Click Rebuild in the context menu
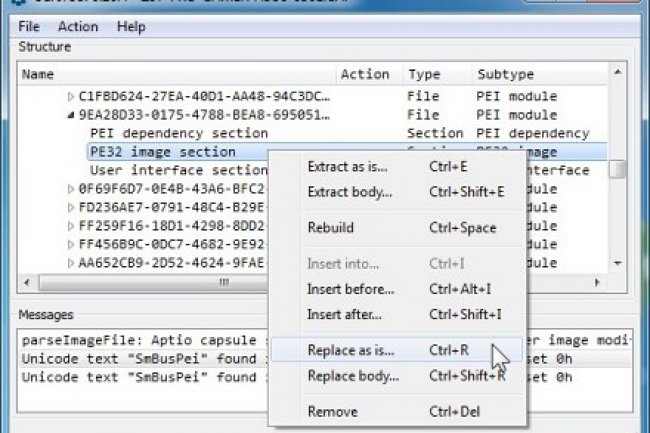Screen dimensions: 650x433 (x=331, y=228)
